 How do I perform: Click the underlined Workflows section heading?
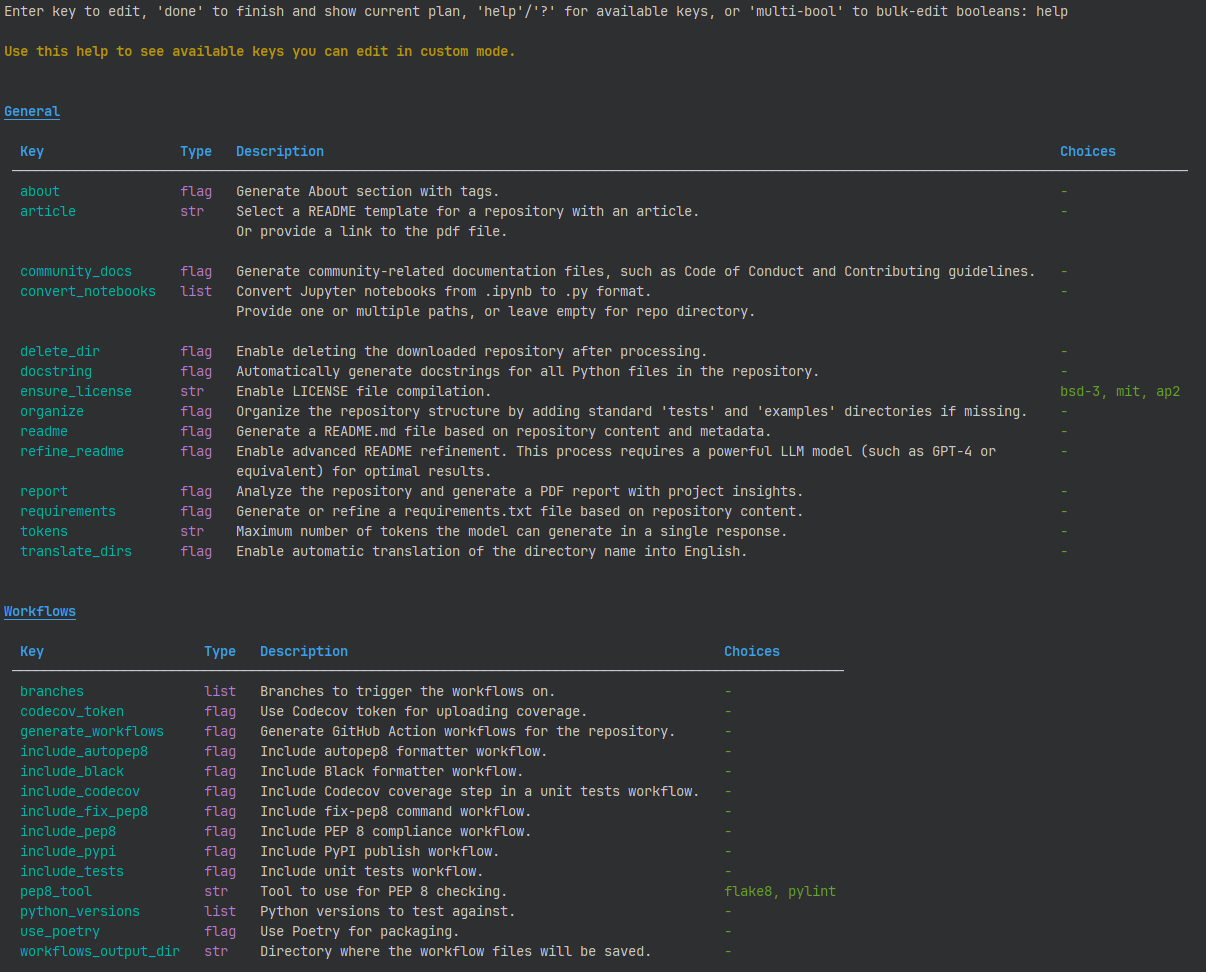[40, 611]
